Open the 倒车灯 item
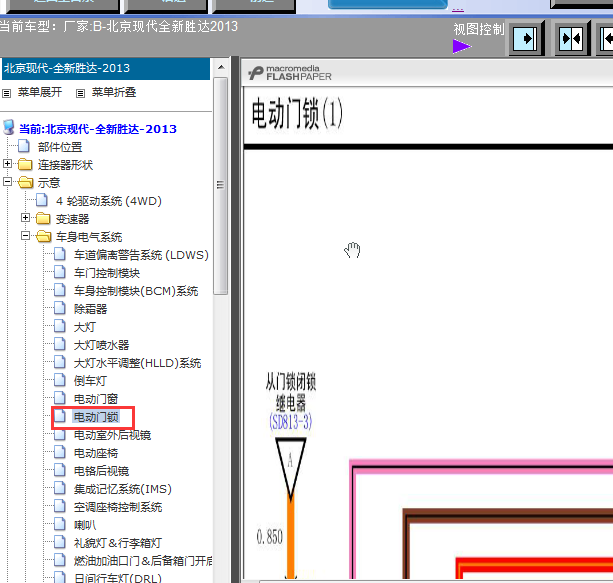 (x=90, y=381)
